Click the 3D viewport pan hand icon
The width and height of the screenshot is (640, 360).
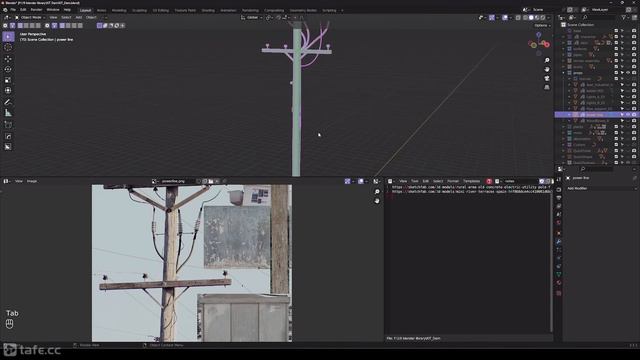coord(547,69)
